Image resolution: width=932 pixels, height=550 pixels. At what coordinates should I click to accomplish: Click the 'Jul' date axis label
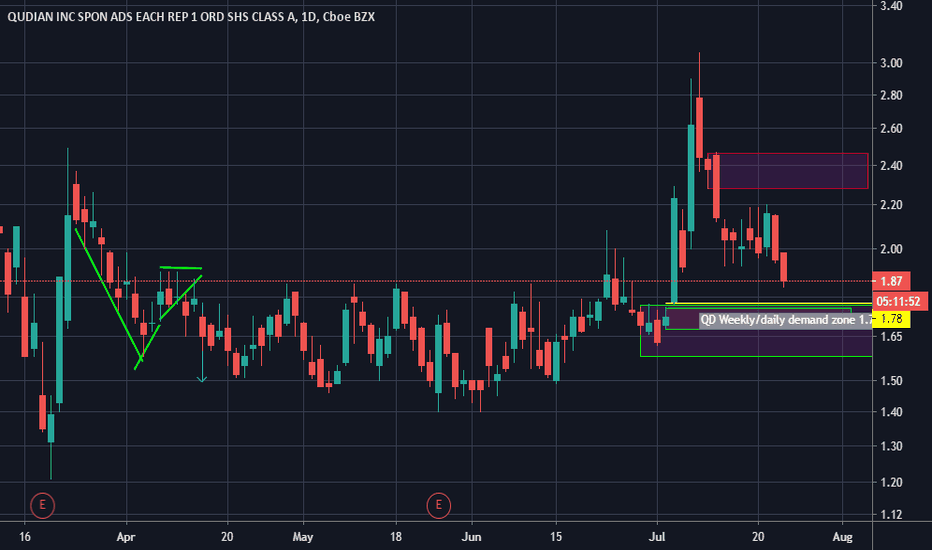(657, 537)
